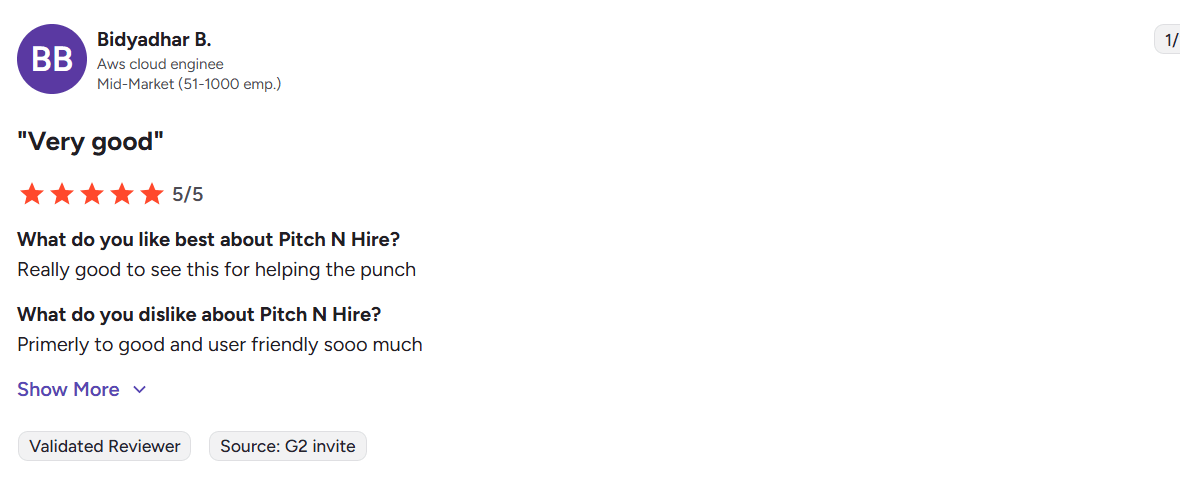
Task: Click the second rating star
Action: click(x=62, y=194)
